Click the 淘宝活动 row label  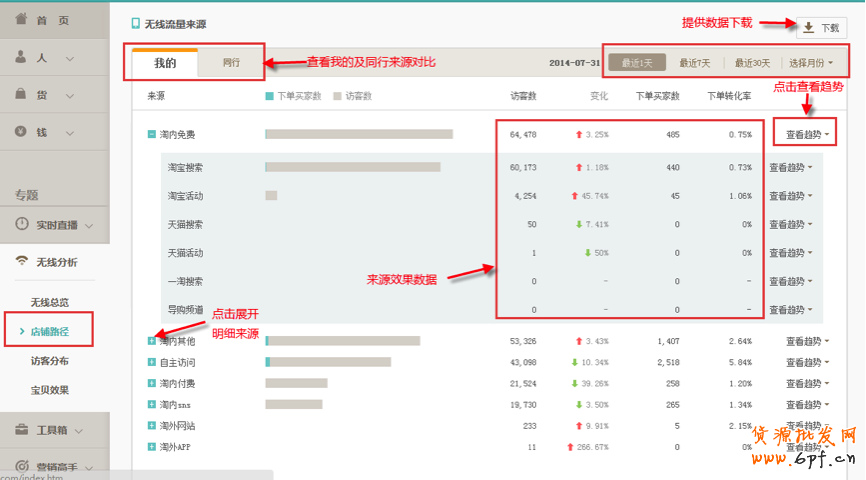pyautogui.click(x=186, y=196)
